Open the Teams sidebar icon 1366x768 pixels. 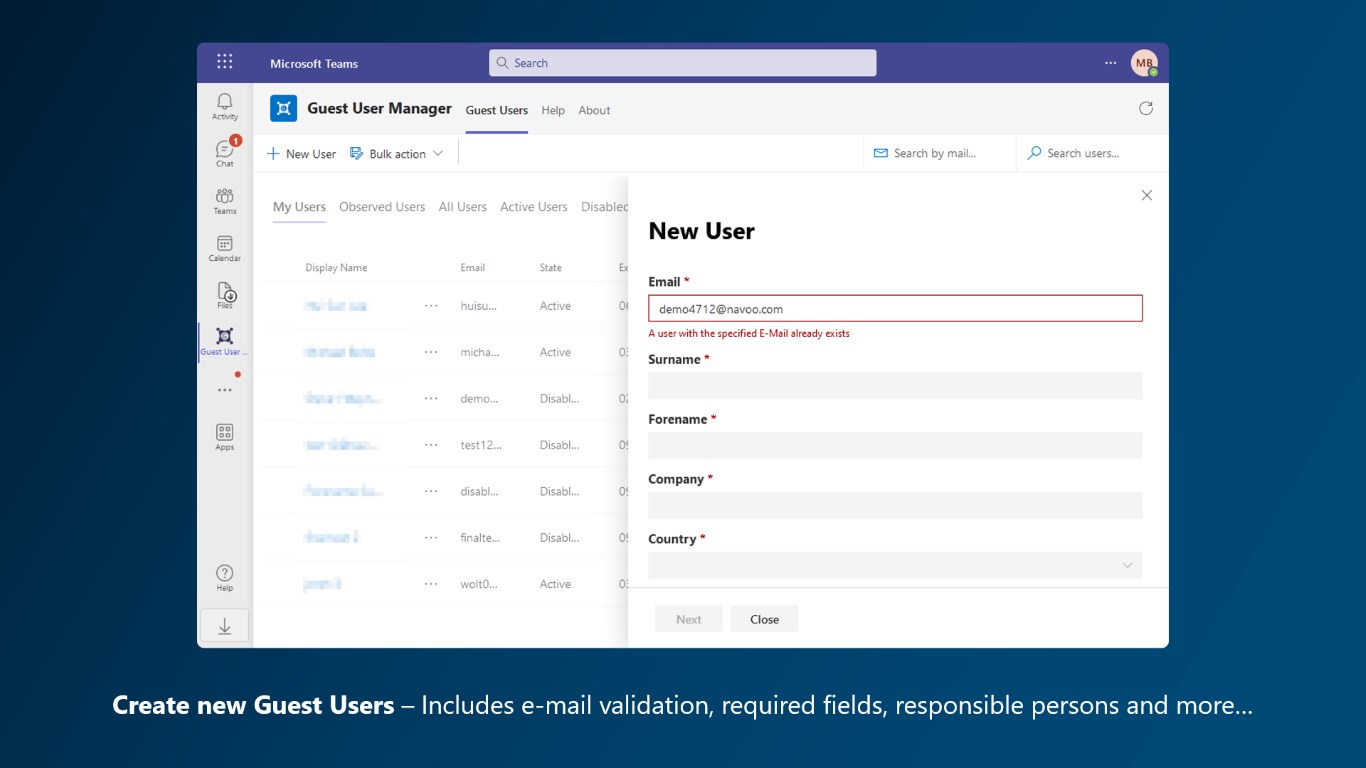tap(225, 198)
